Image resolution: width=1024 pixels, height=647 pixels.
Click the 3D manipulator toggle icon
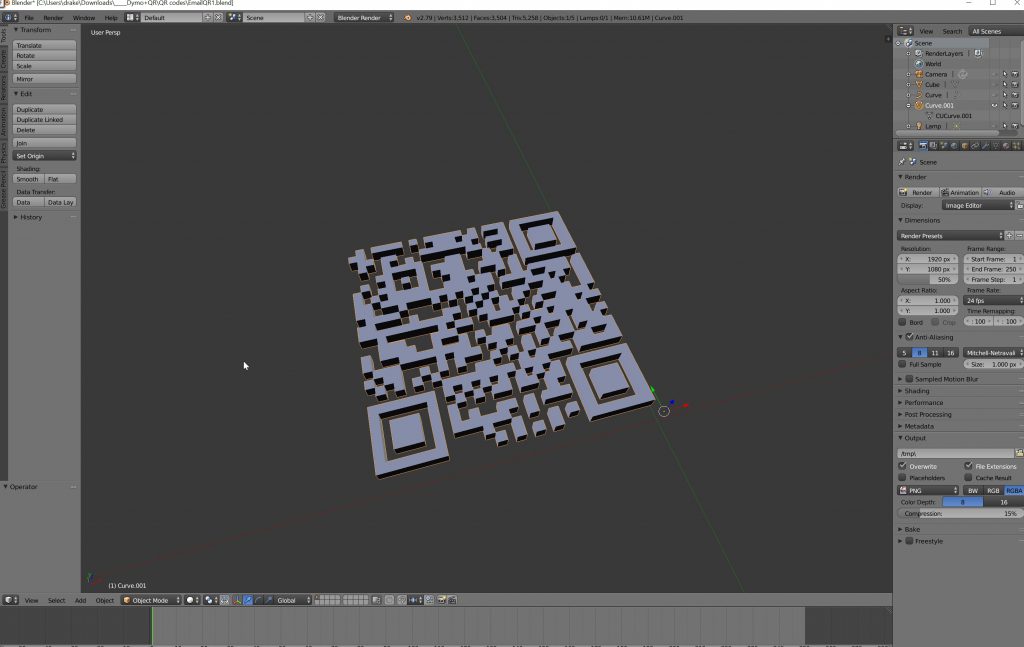point(236,600)
